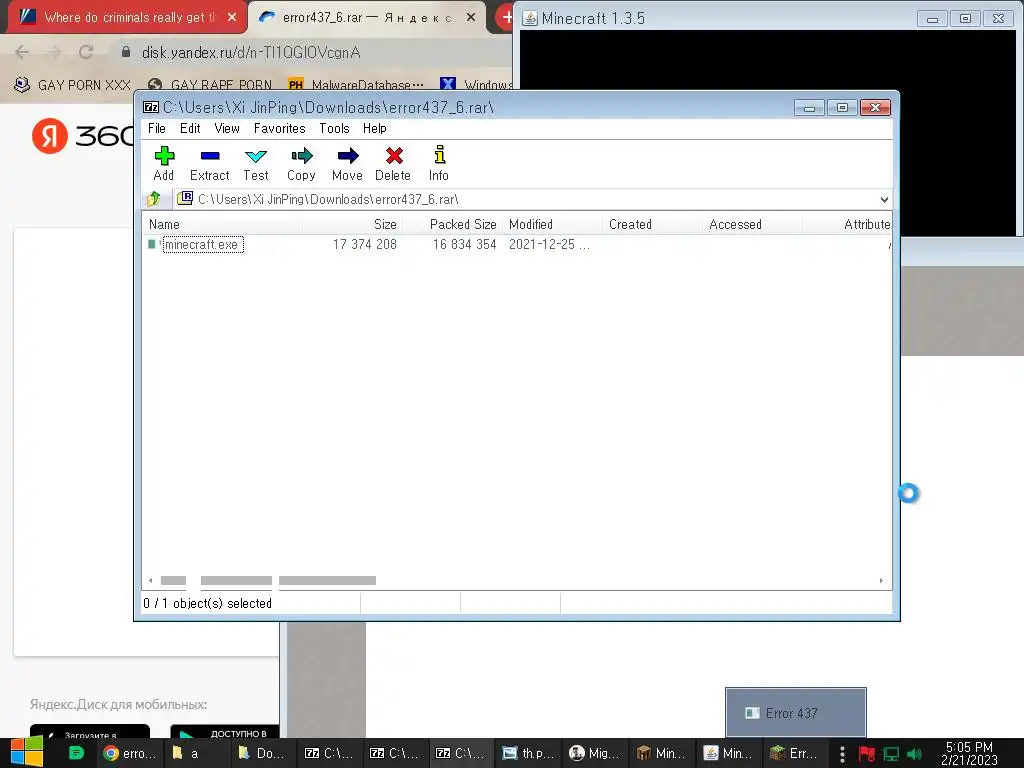Sort by the Created column header
Viewport: 1024px width, 768px height.
pos(652,224)
